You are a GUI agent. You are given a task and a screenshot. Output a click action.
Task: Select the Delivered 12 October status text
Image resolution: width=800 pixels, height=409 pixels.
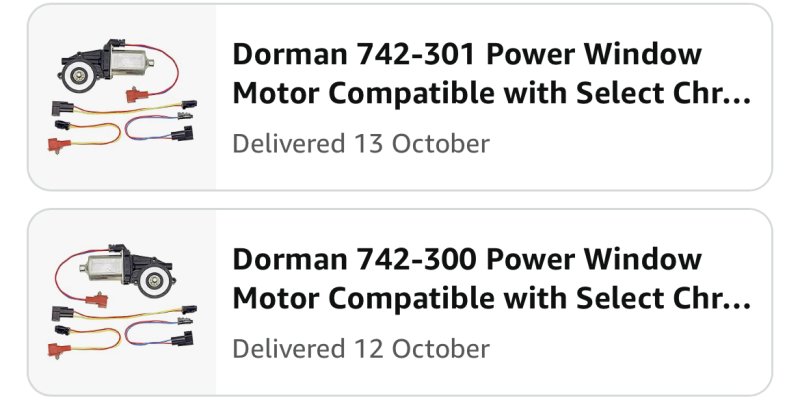click(360, 349)
